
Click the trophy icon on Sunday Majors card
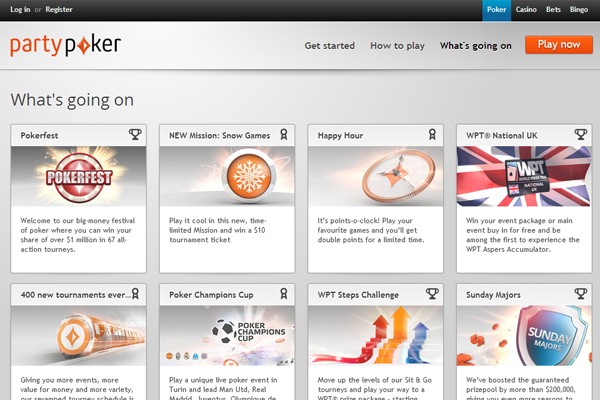click(x=580, y=294)
